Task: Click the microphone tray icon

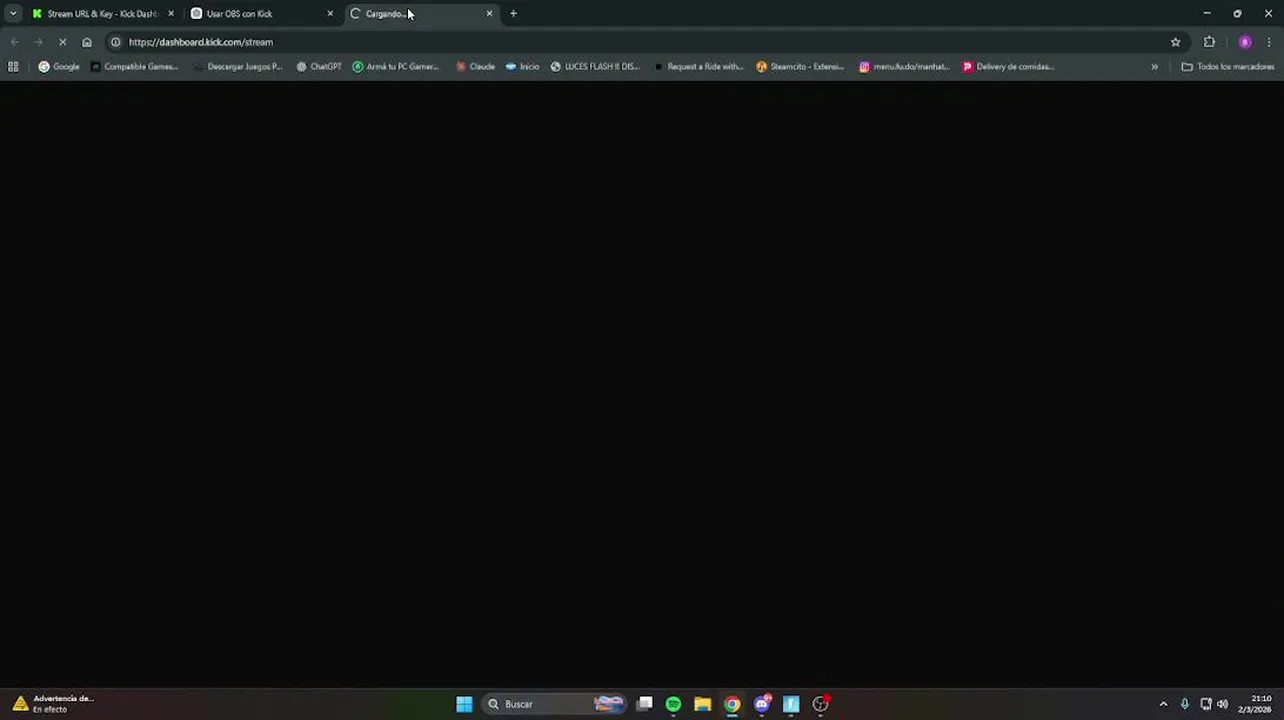Action: click(1185, 704)
